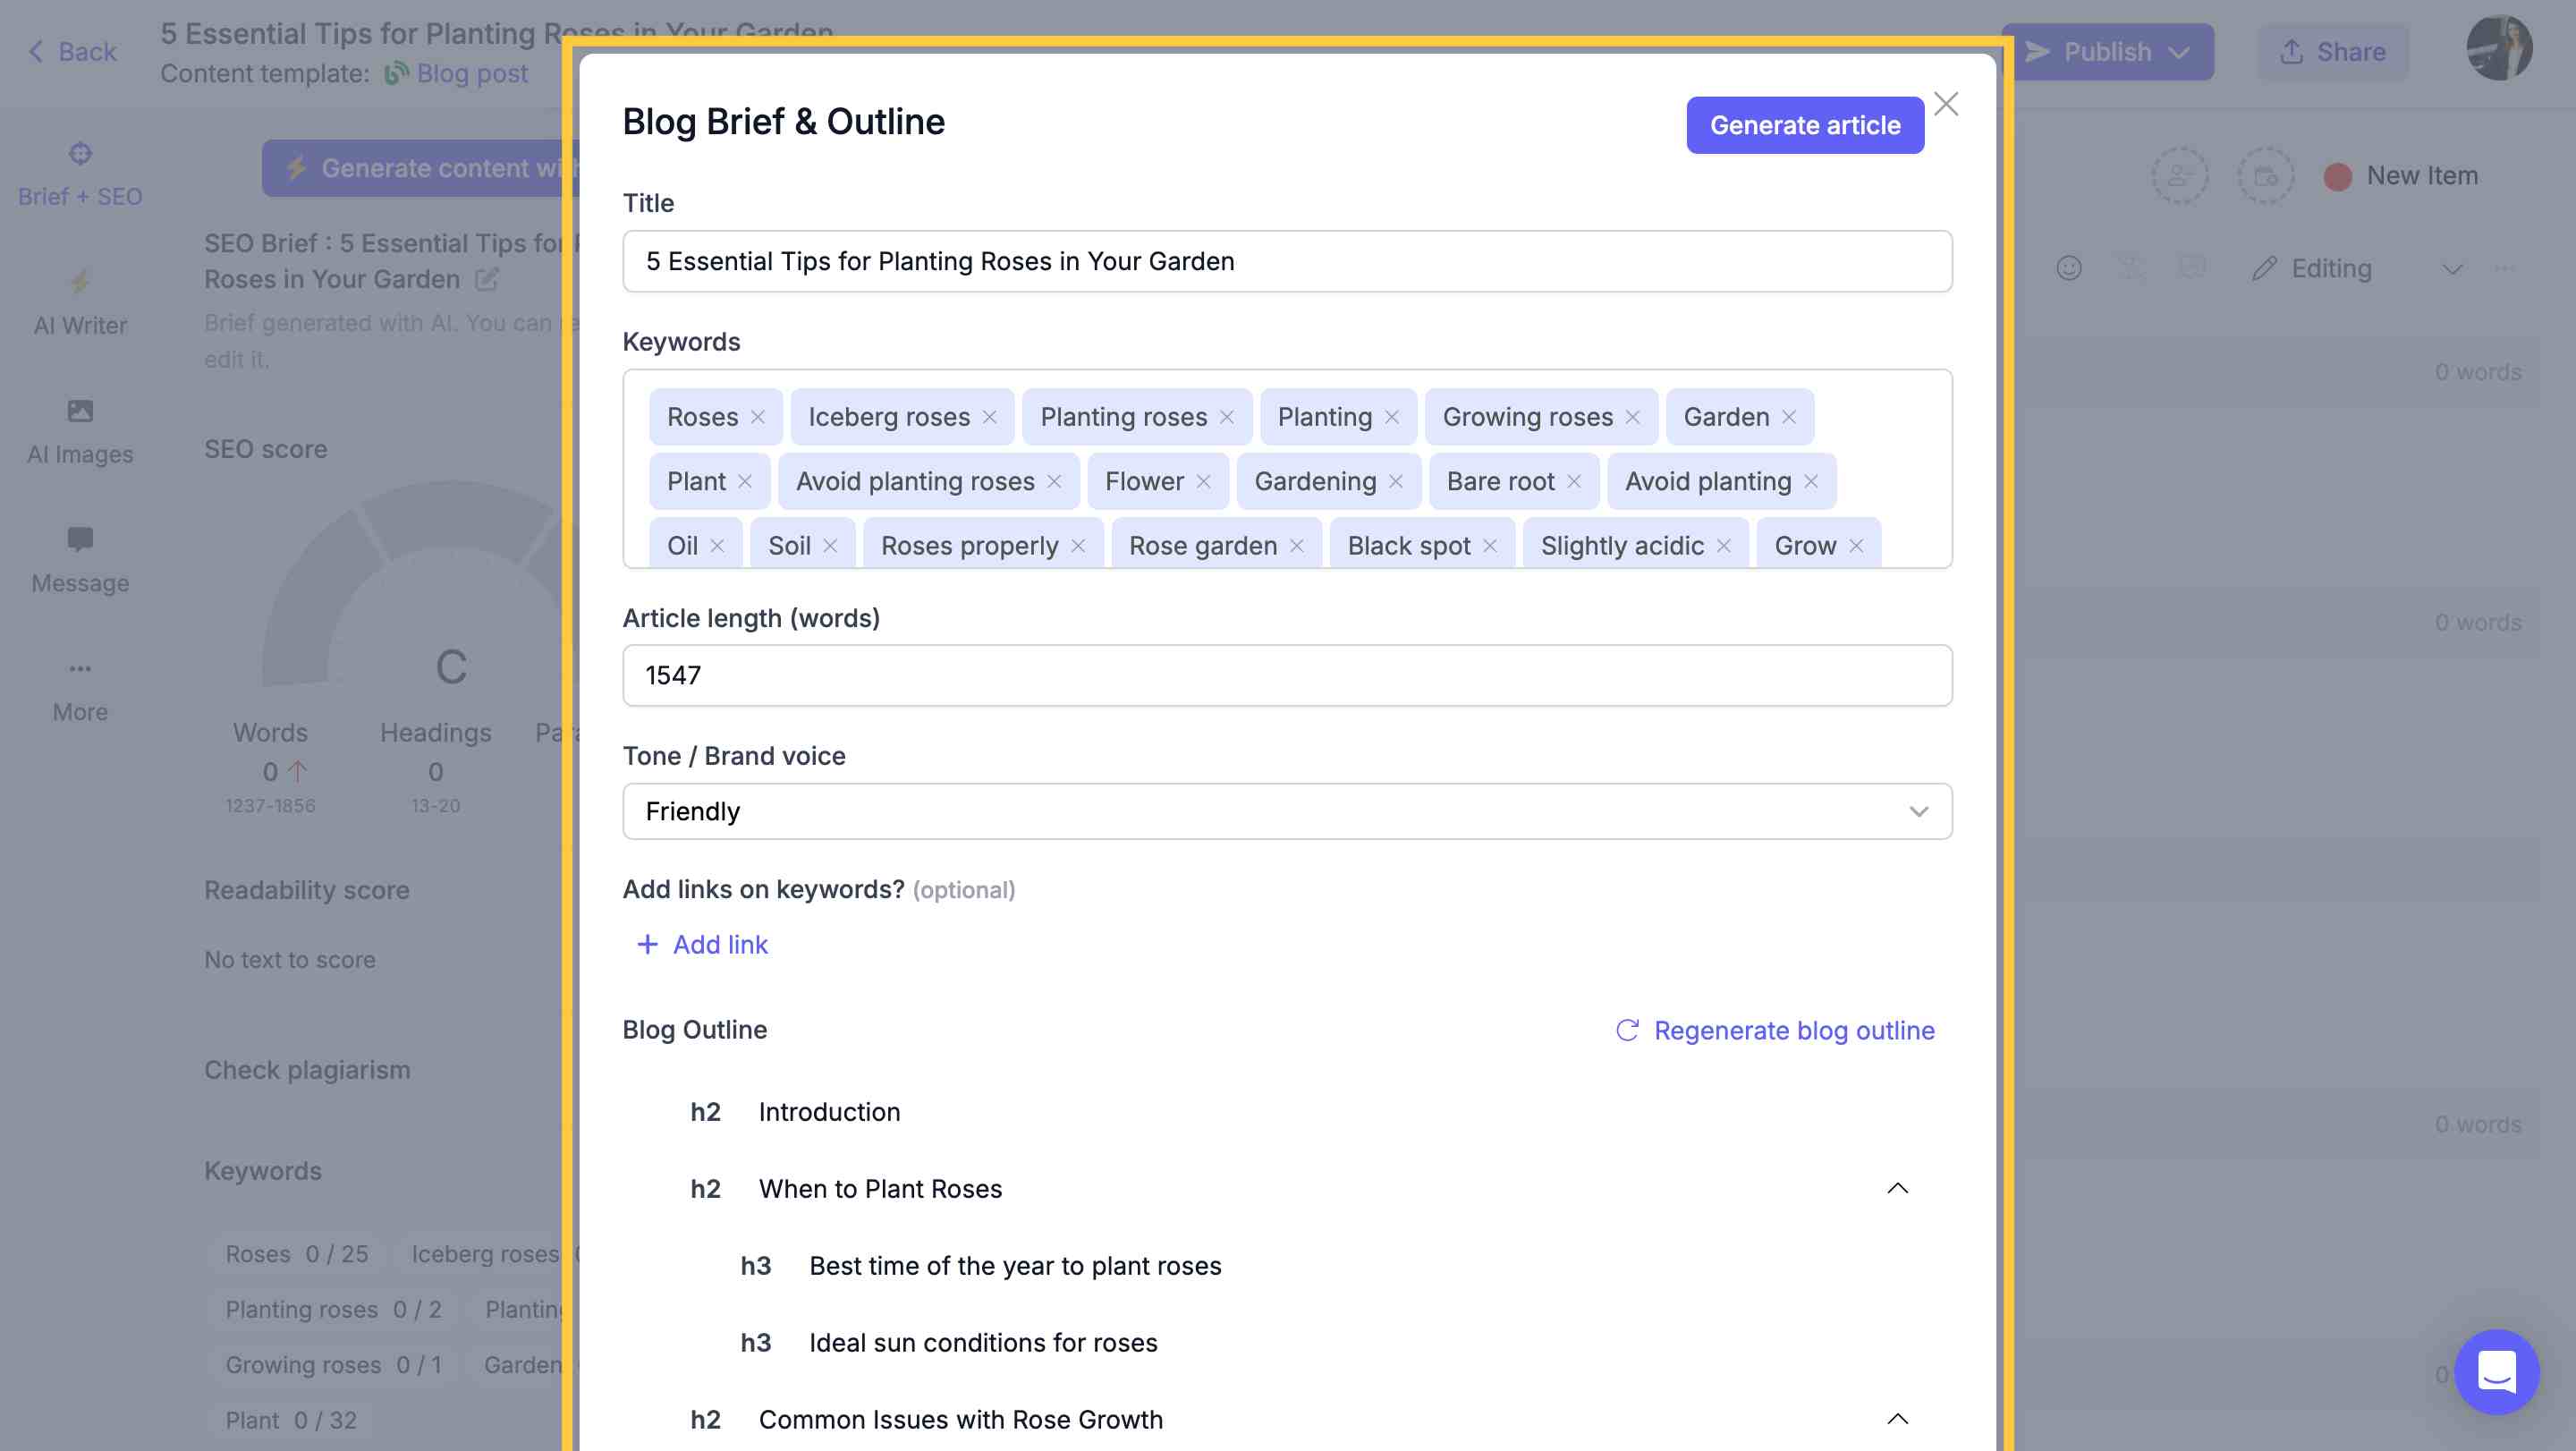Viewport: 2576px width, 1451px height.
Task: Delete the Planting keyword chip
Action: (x=1392, y=417)
